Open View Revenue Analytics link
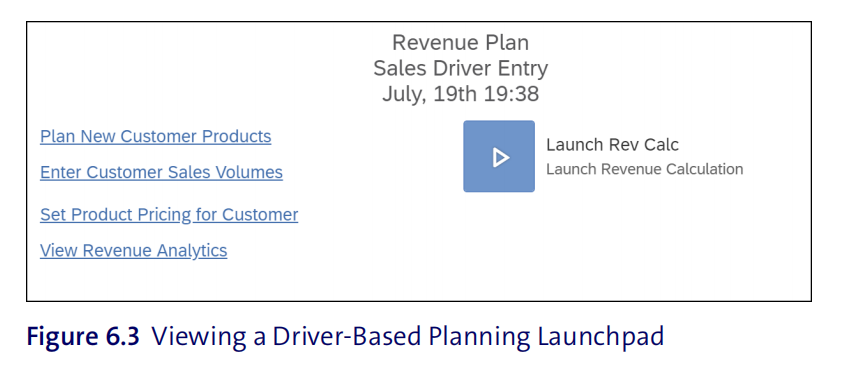The width and height of the screenshot is (855, 371). tap(134, 250)
